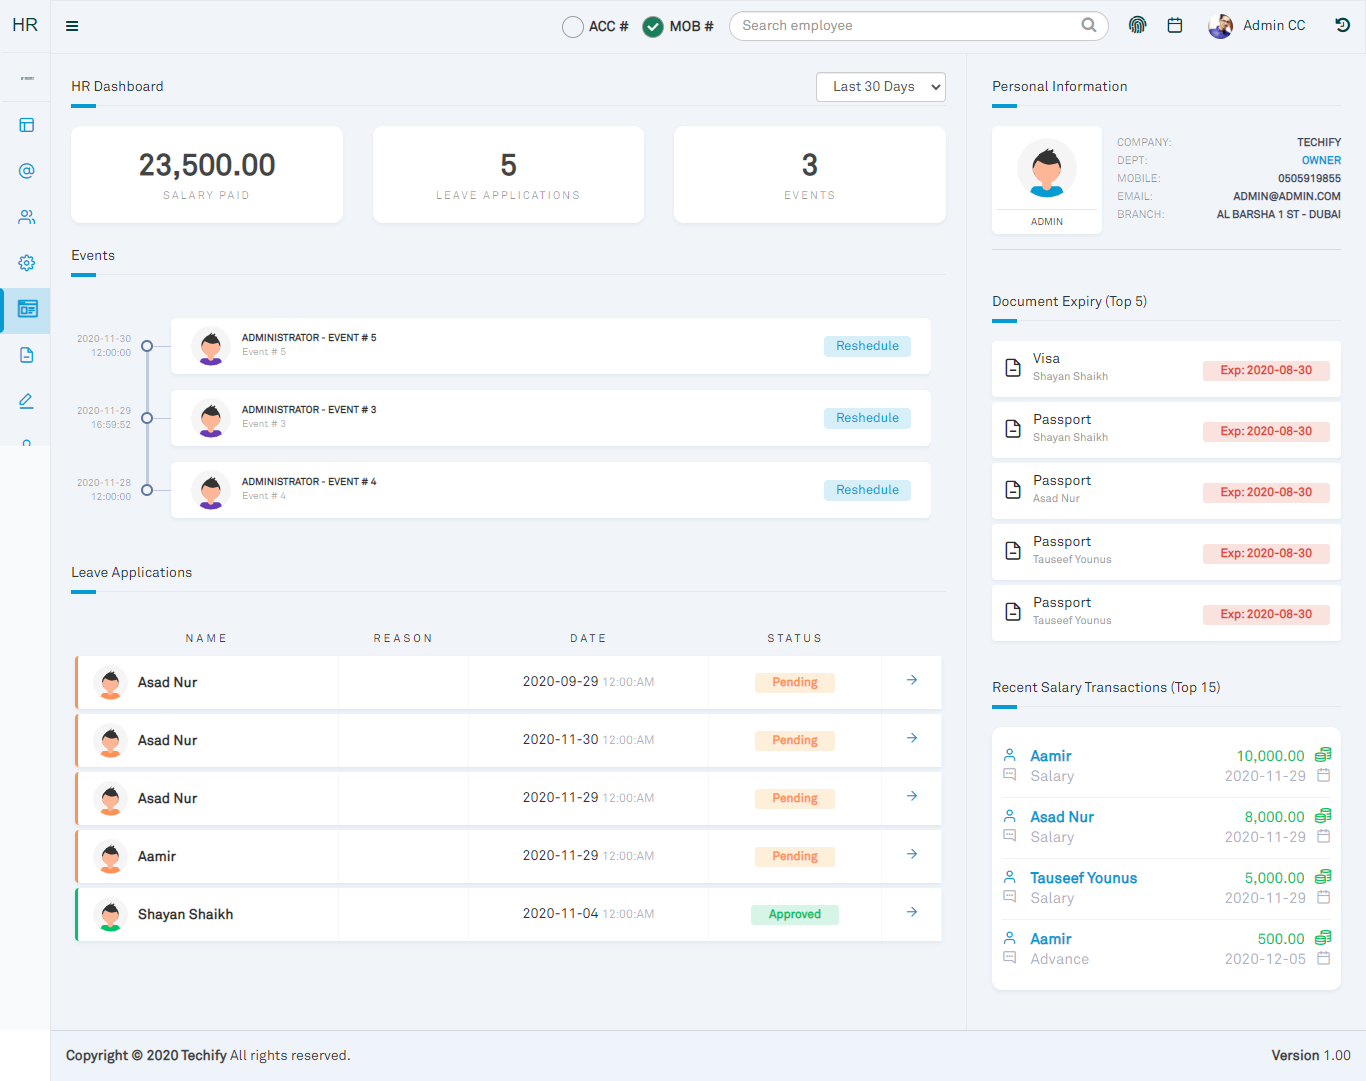The image size is (1366, 1081).
Task: Open Aamir's salary transaction link
Action: tap(1049, 755)
